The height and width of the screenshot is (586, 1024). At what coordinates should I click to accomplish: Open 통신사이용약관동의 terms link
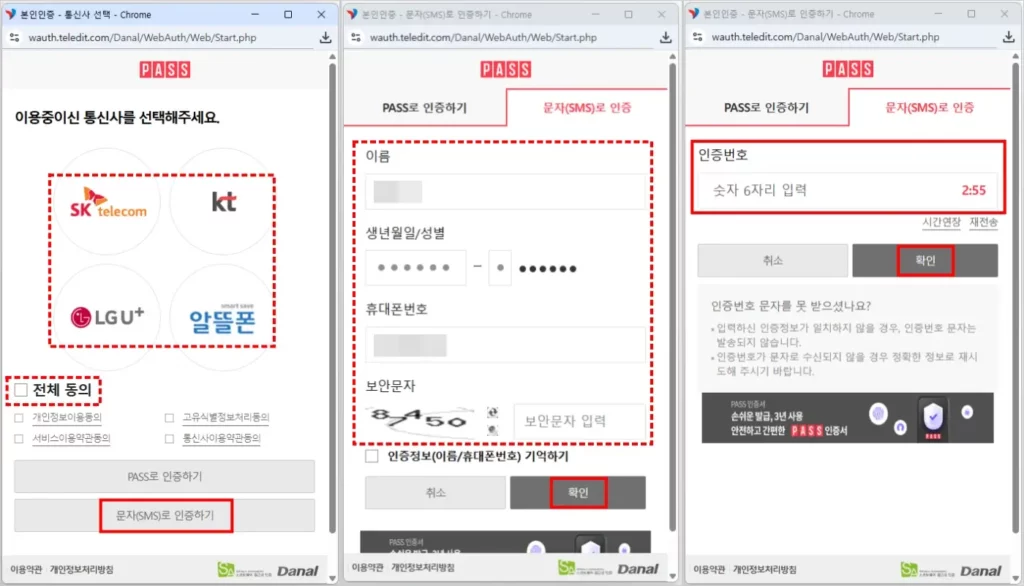pos(221,438)
